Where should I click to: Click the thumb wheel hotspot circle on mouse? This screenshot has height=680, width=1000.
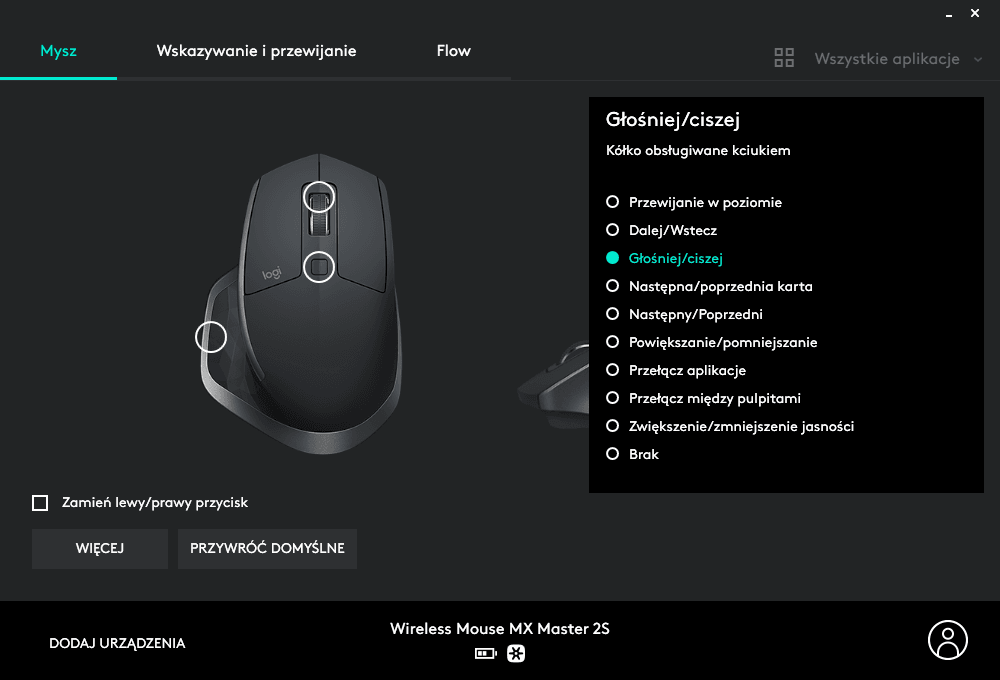(211, 337)
